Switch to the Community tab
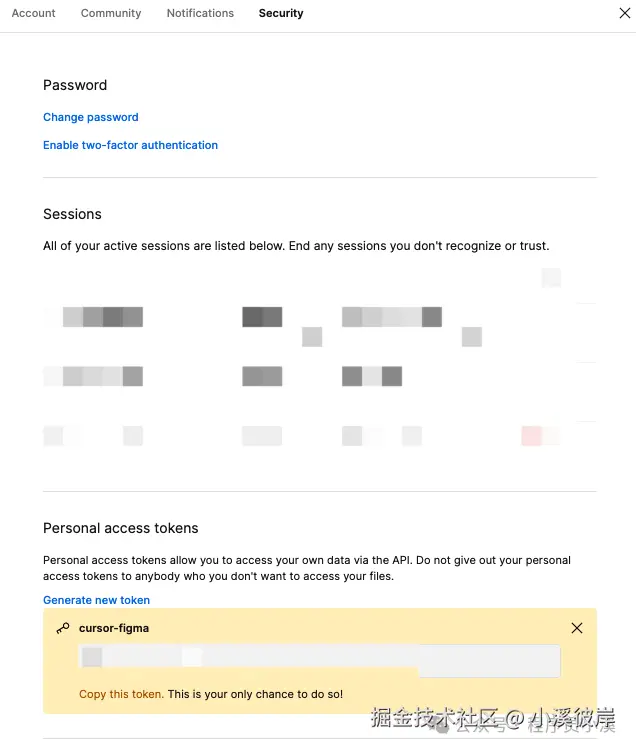This screenshot has height=750, width=636. [x=111, y=13]
